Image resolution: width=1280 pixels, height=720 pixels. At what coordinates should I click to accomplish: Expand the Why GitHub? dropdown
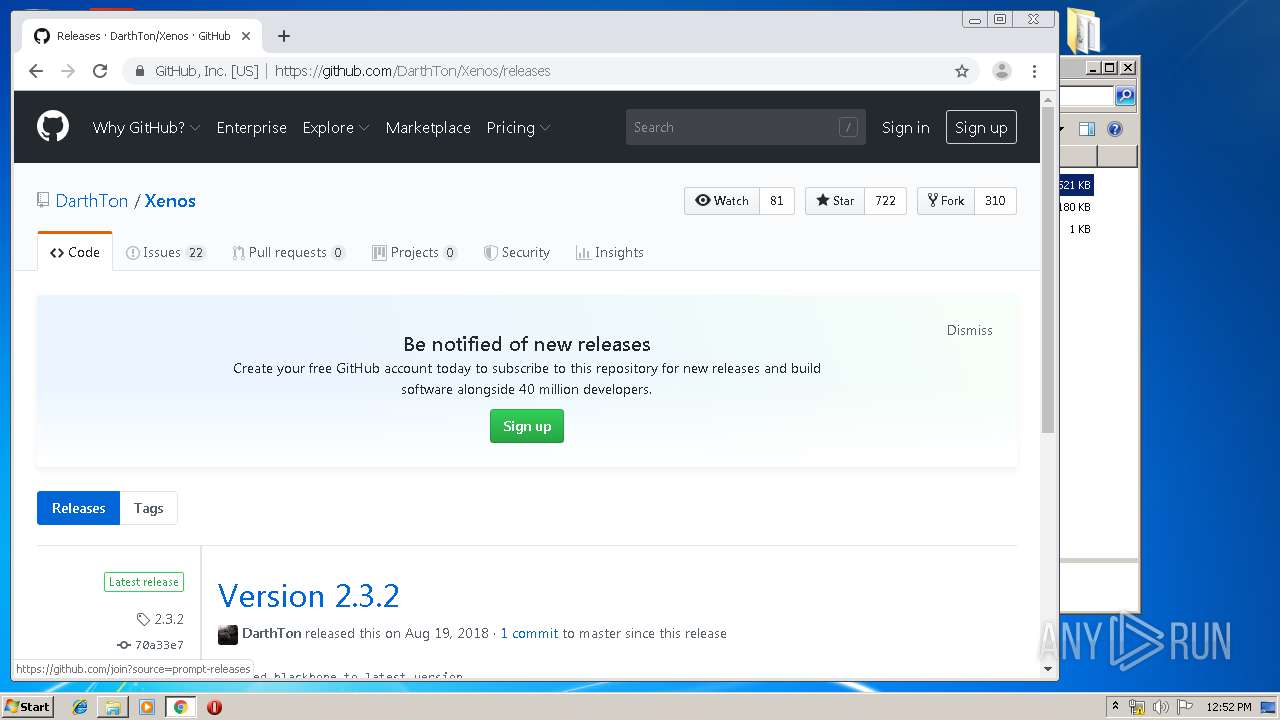(x=146, y=128)
